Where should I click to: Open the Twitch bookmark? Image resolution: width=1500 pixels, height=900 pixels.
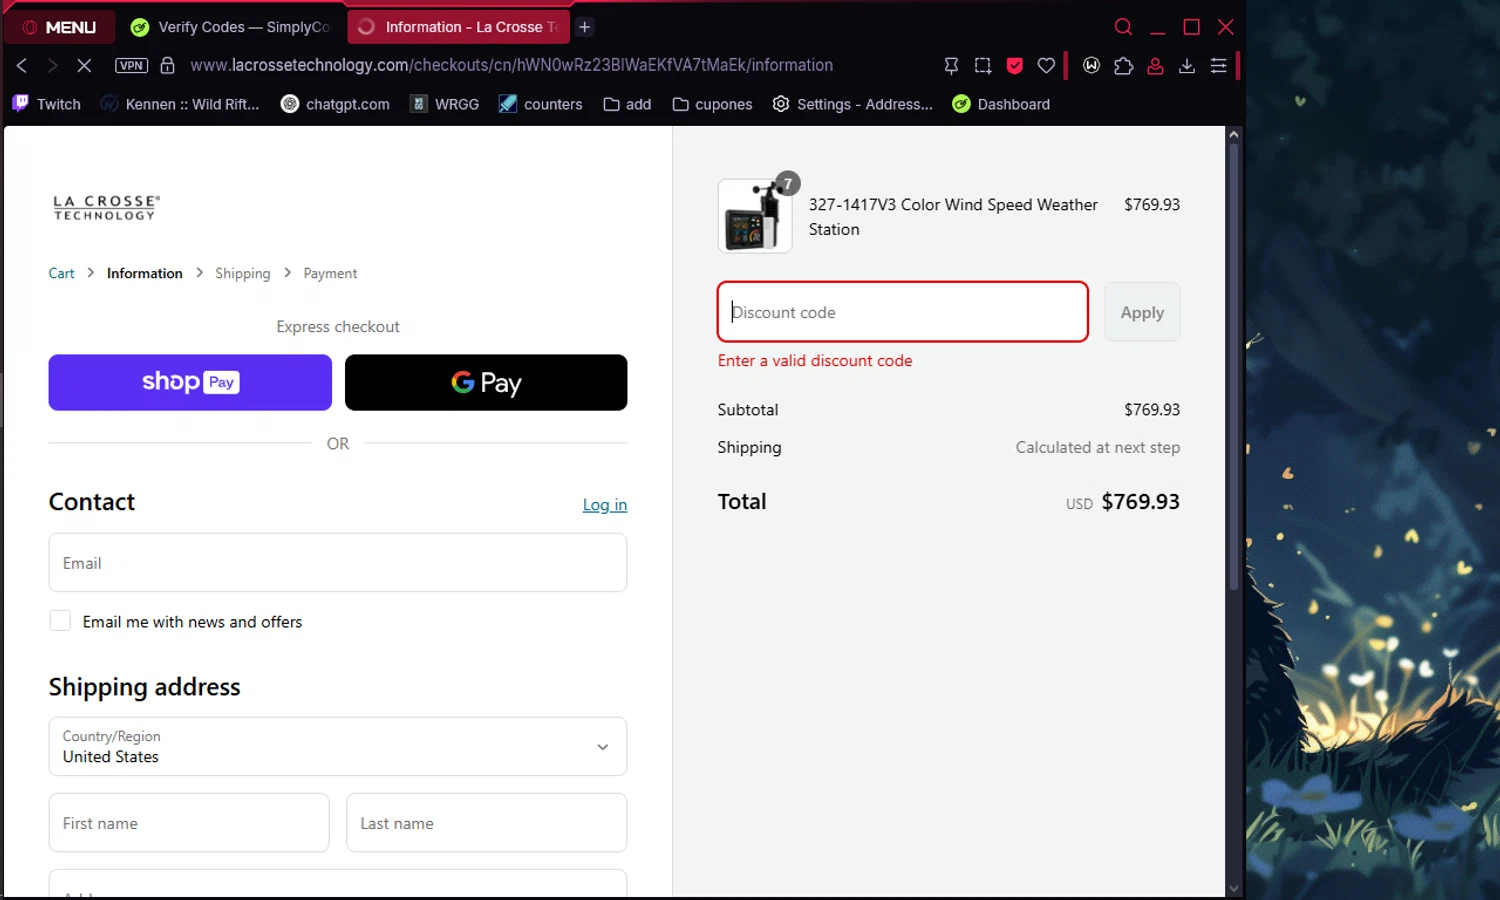[x=47, y=104]
